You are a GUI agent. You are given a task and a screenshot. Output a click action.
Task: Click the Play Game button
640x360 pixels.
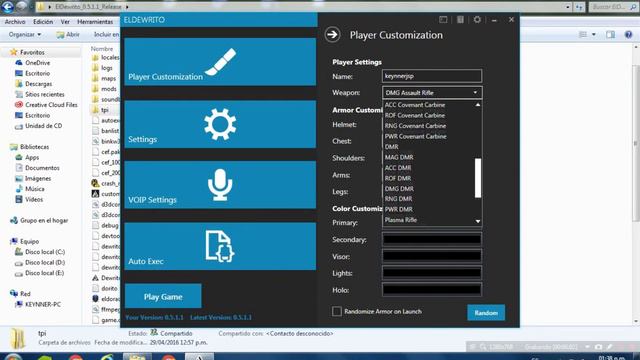pyautogui.click(x=163, y=296)
